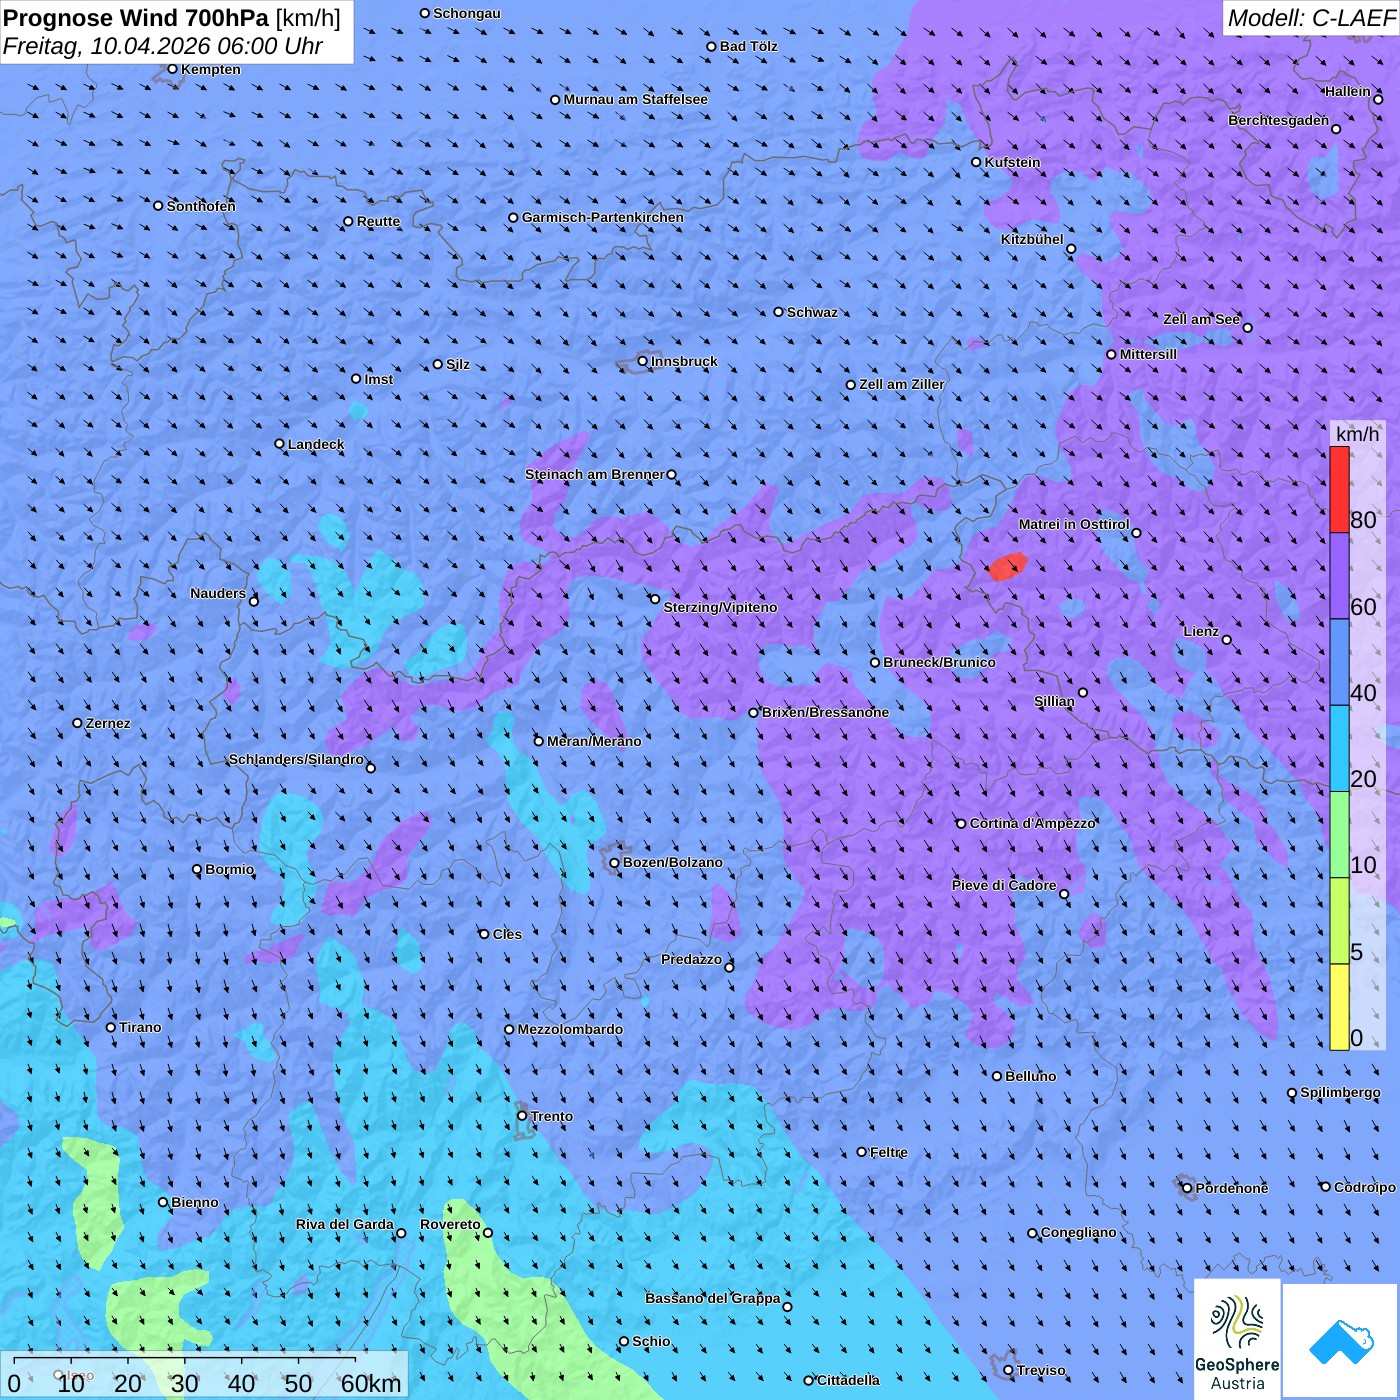Click the blue cloud arrow logo

click(1340, 1341)
